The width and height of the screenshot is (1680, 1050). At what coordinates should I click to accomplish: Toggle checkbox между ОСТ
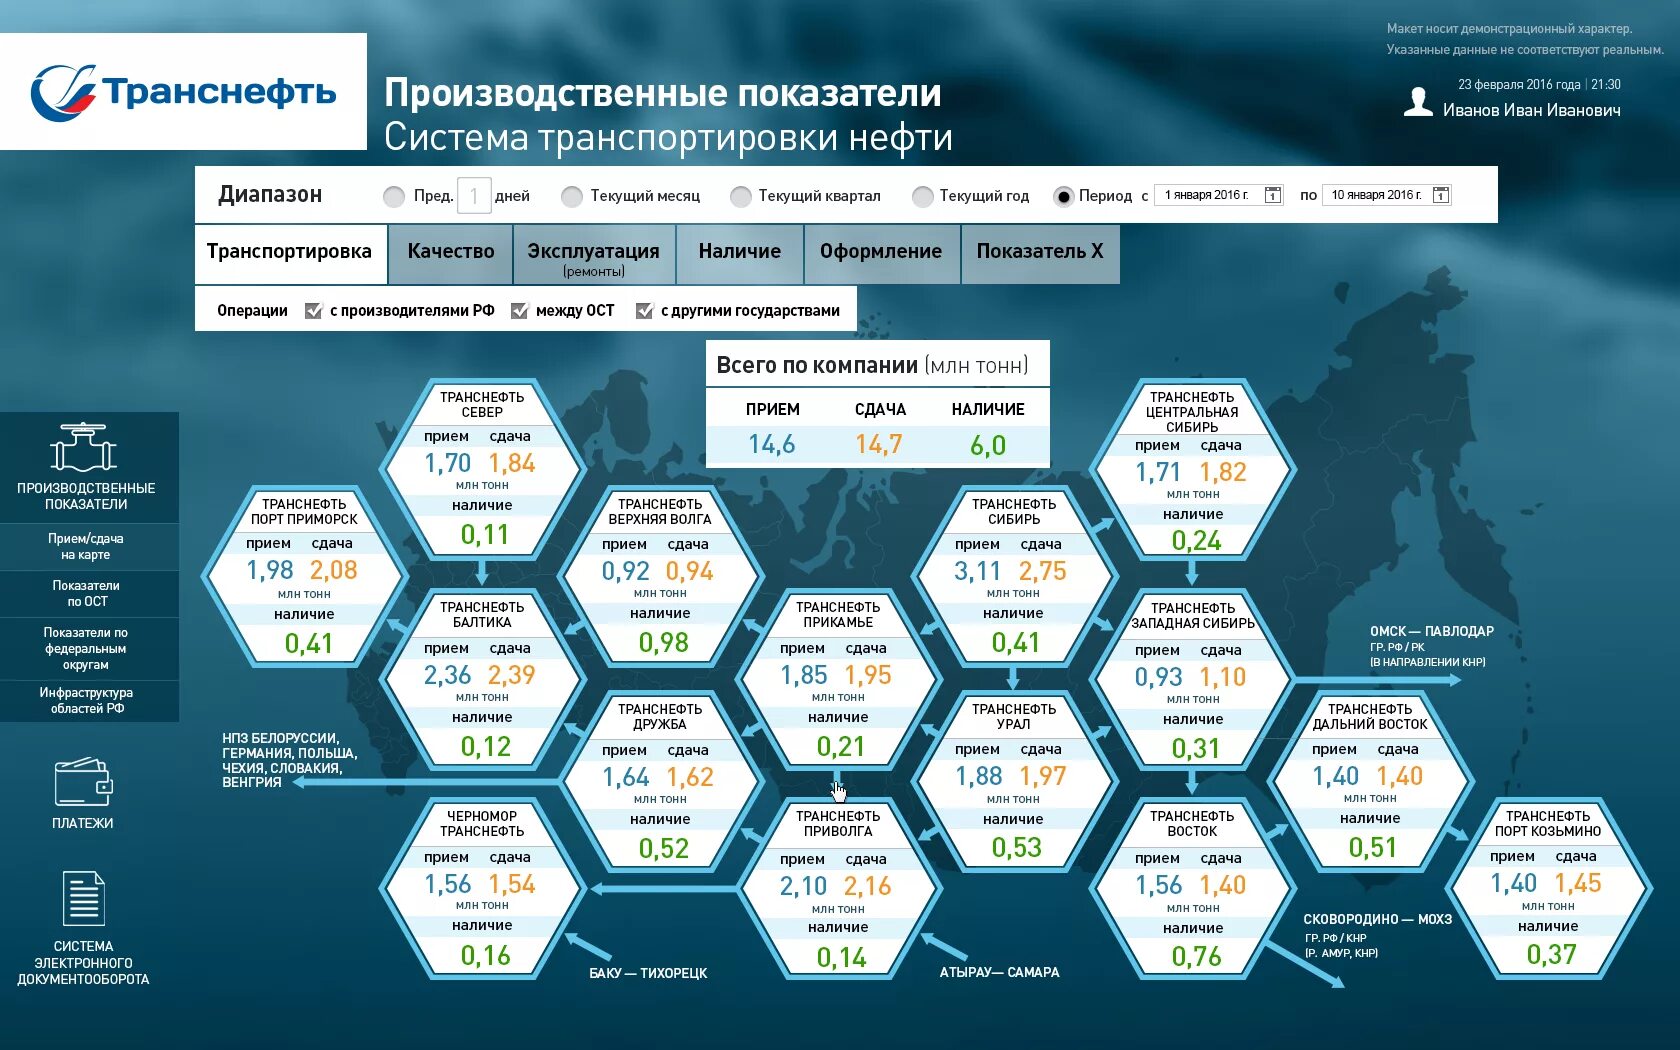tap(519, 311)
